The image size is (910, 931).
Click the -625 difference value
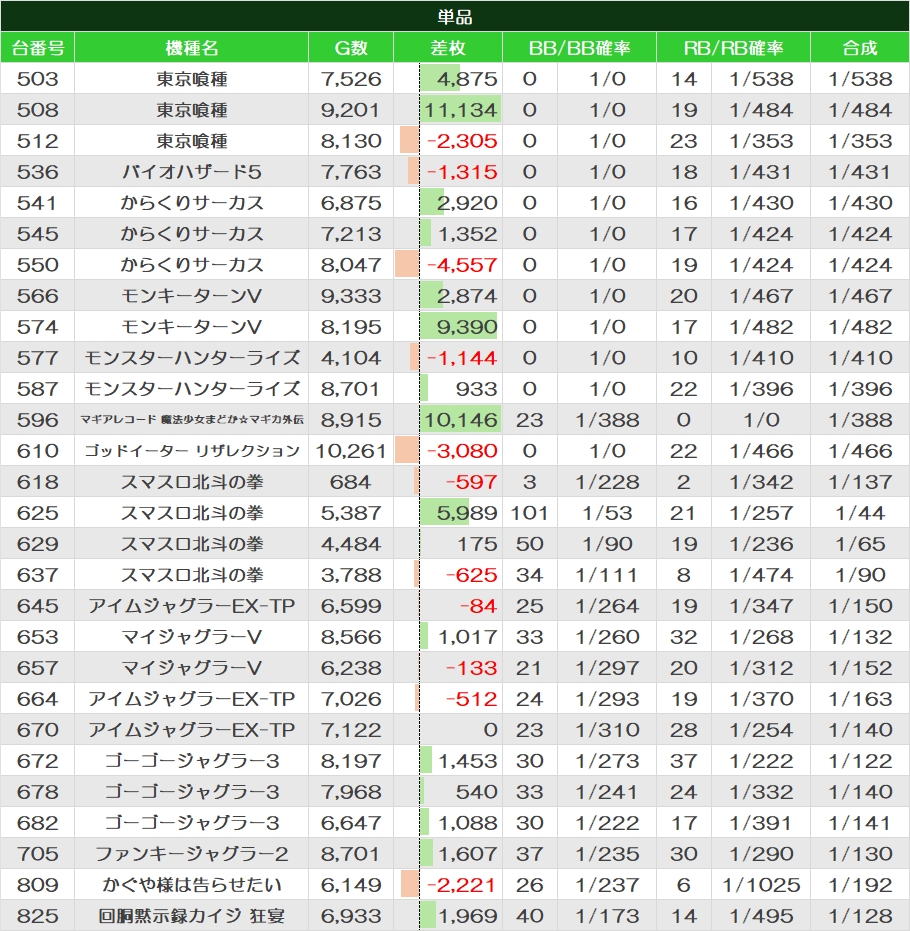tap(471, 575)
